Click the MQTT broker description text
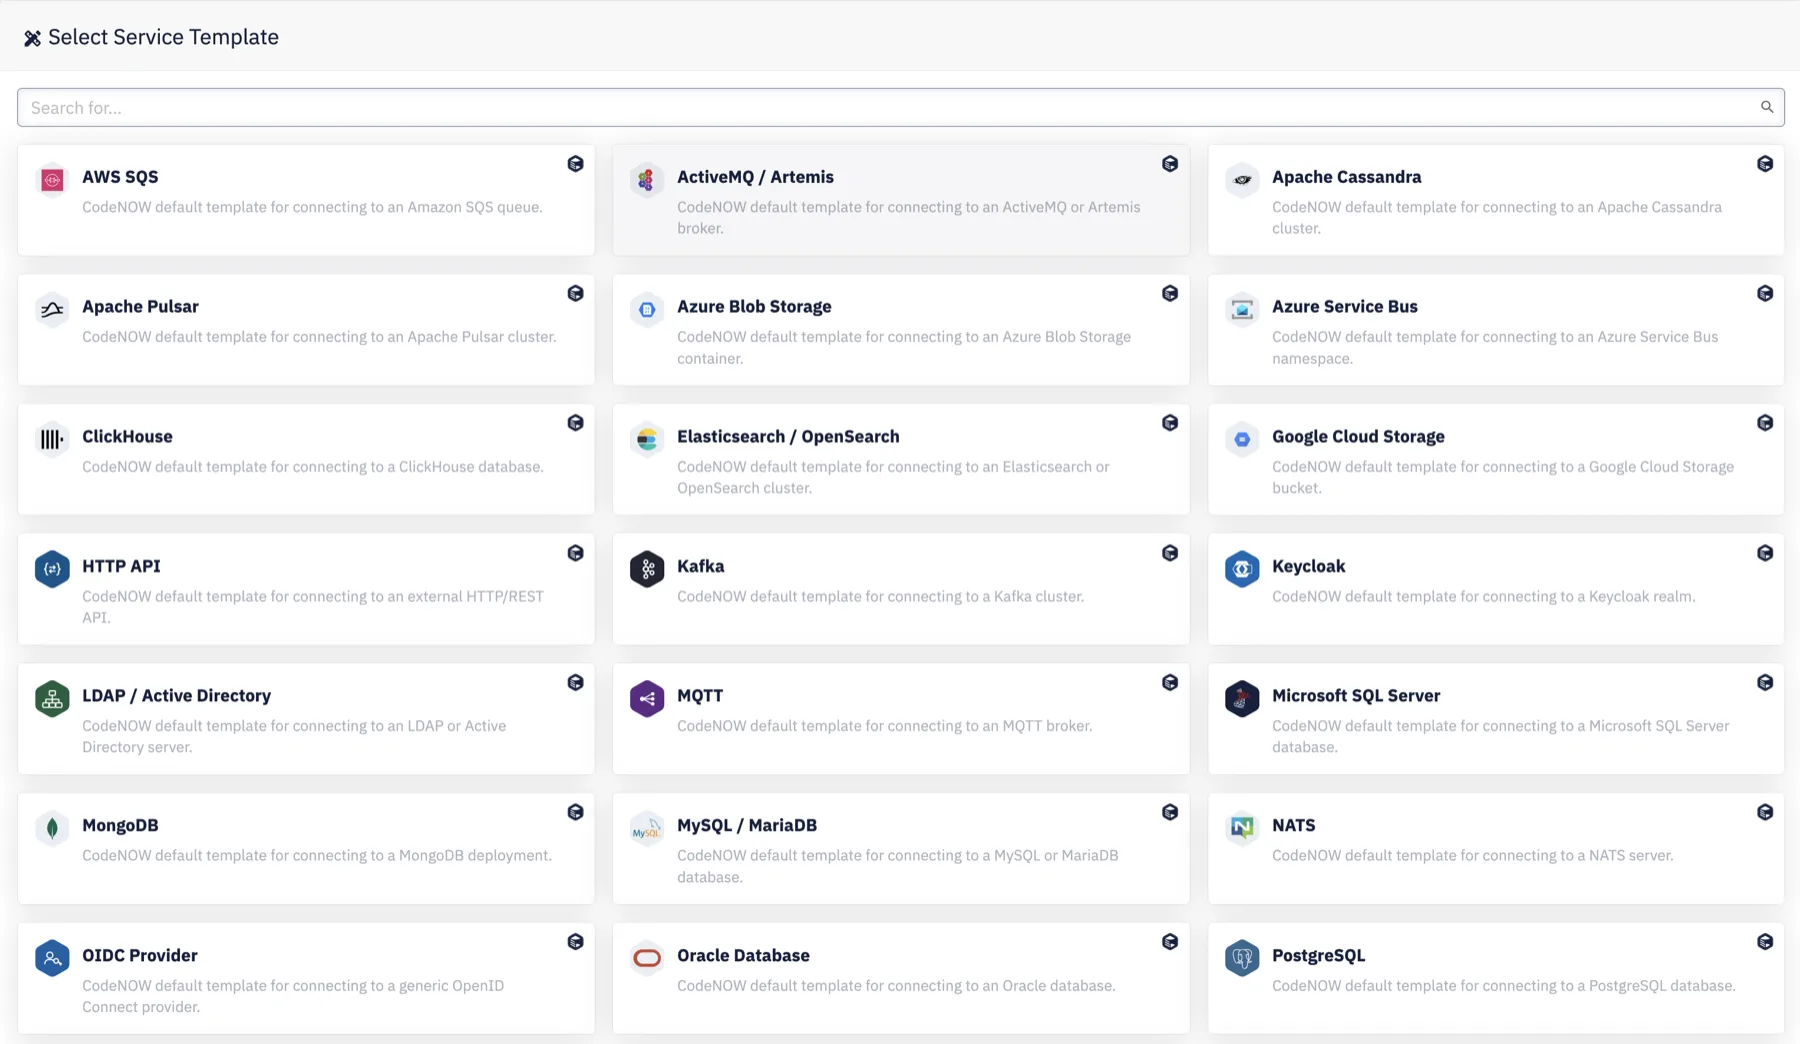 click(884, 727)
